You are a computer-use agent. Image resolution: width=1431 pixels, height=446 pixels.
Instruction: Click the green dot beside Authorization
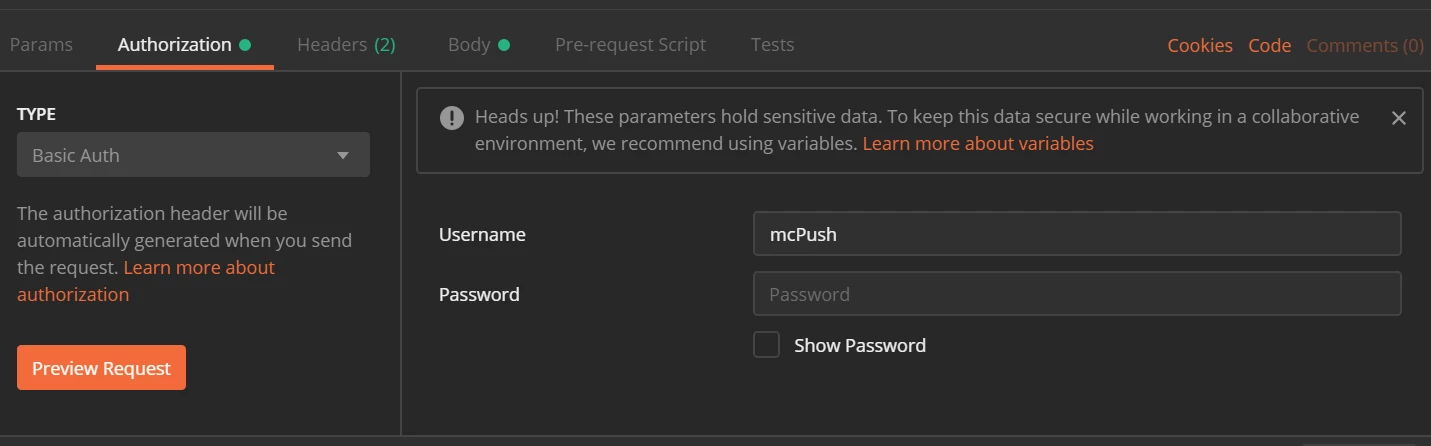(x=245, y=45)
